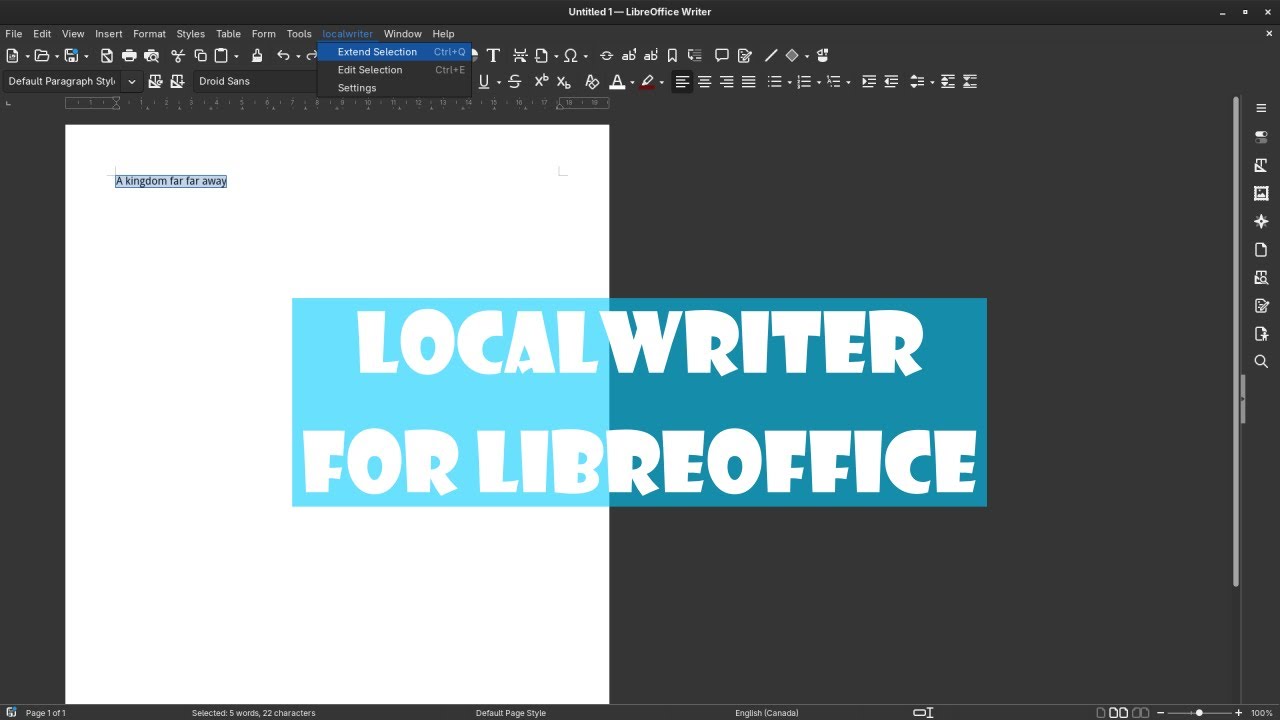1280x720 pixels.
Task: Clear direct formatting icon
Action: point(592,82)
